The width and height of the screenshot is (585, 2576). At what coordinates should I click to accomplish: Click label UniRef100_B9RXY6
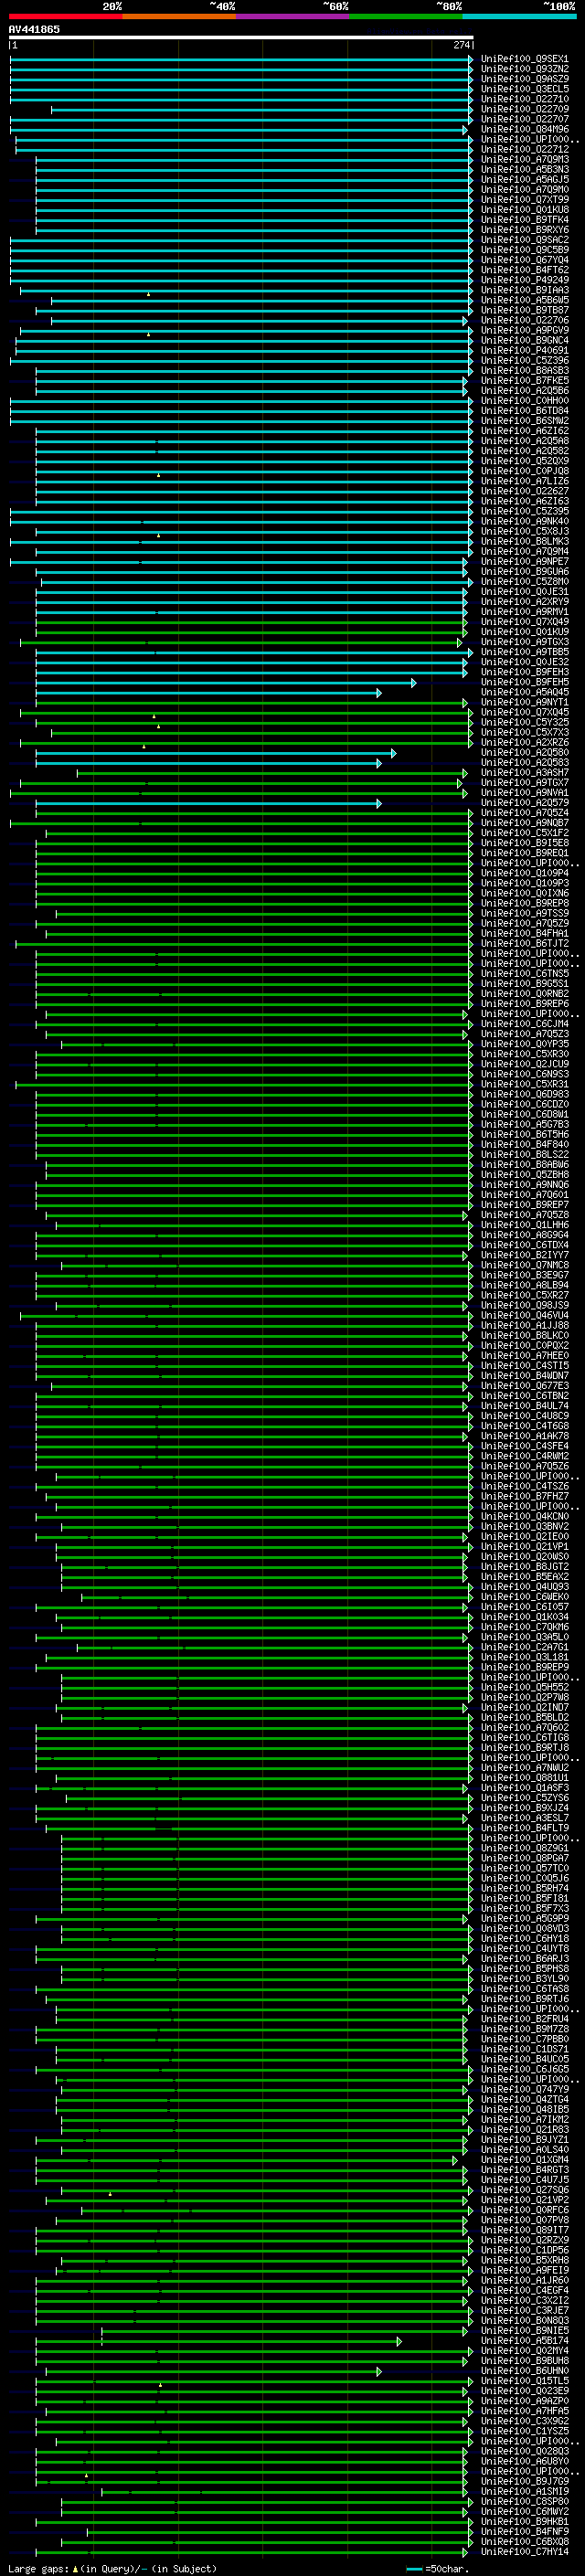tap(524, 230)
